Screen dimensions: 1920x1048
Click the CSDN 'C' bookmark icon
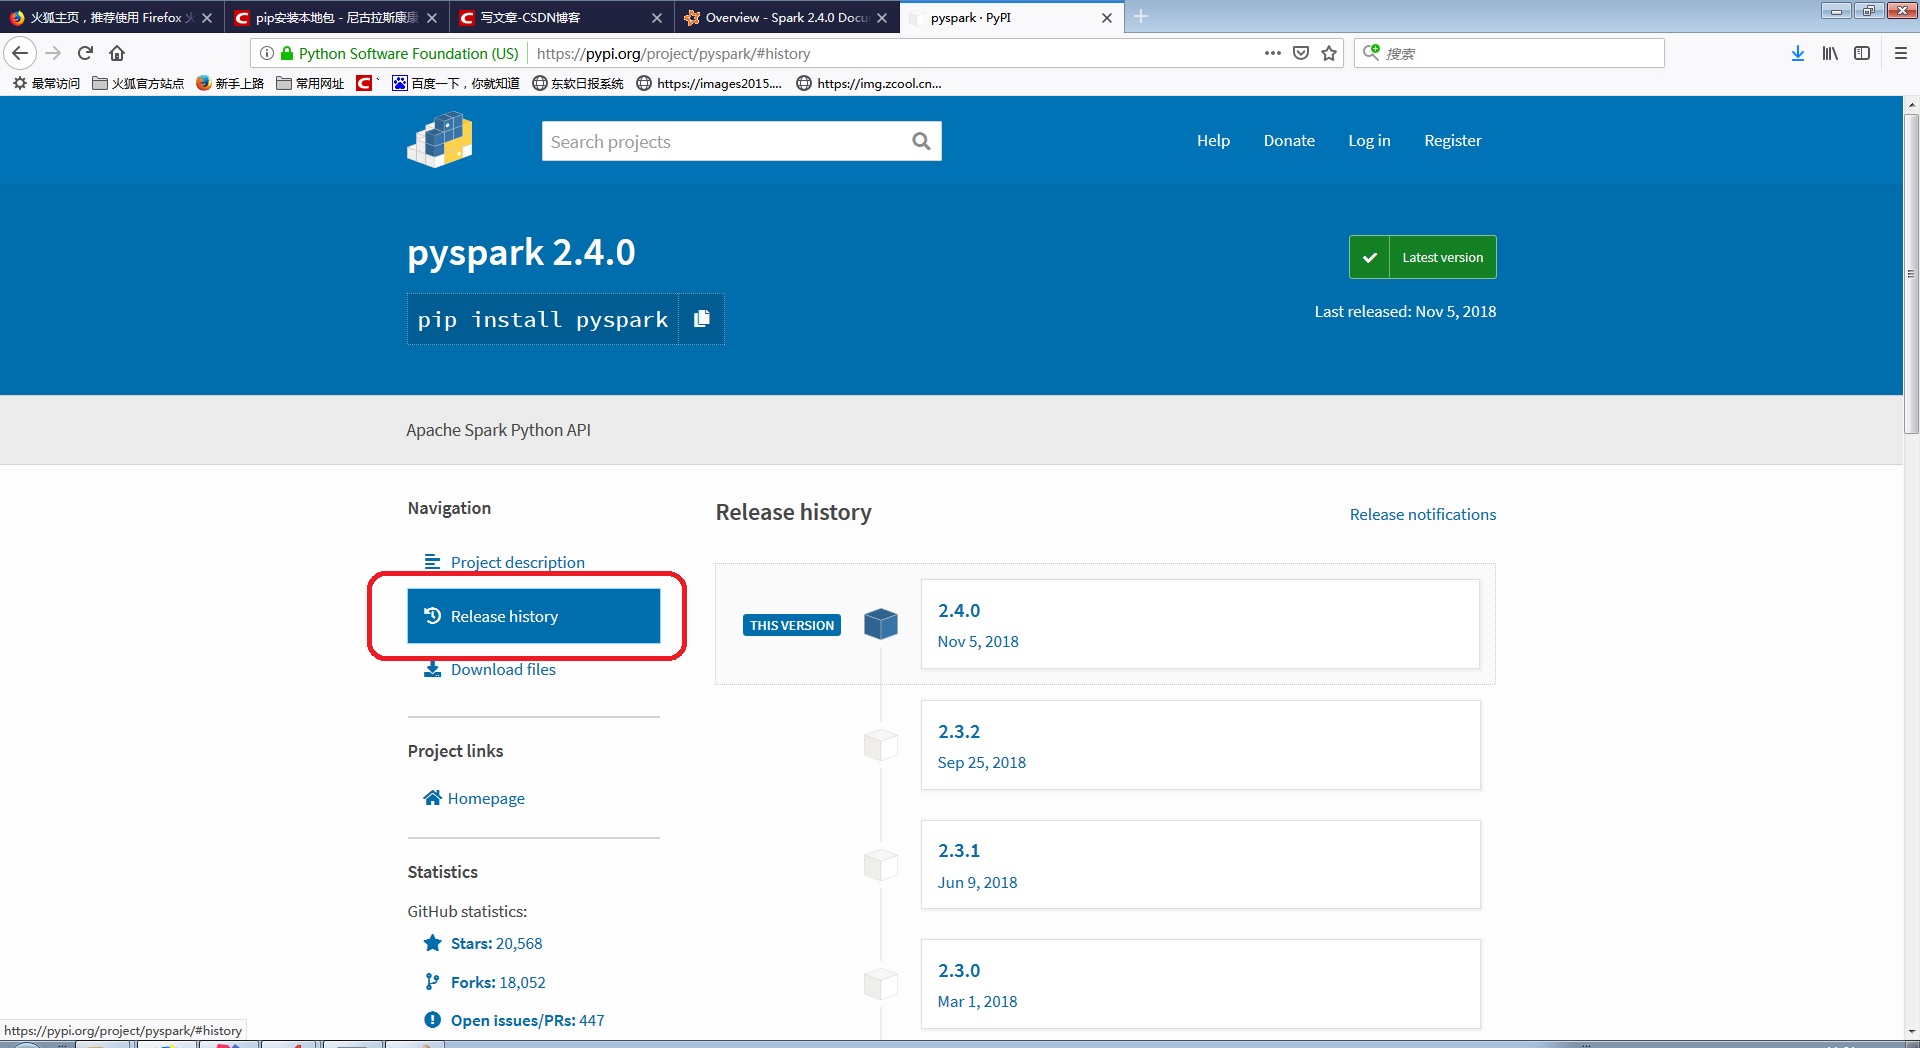(x=365, y=83)
